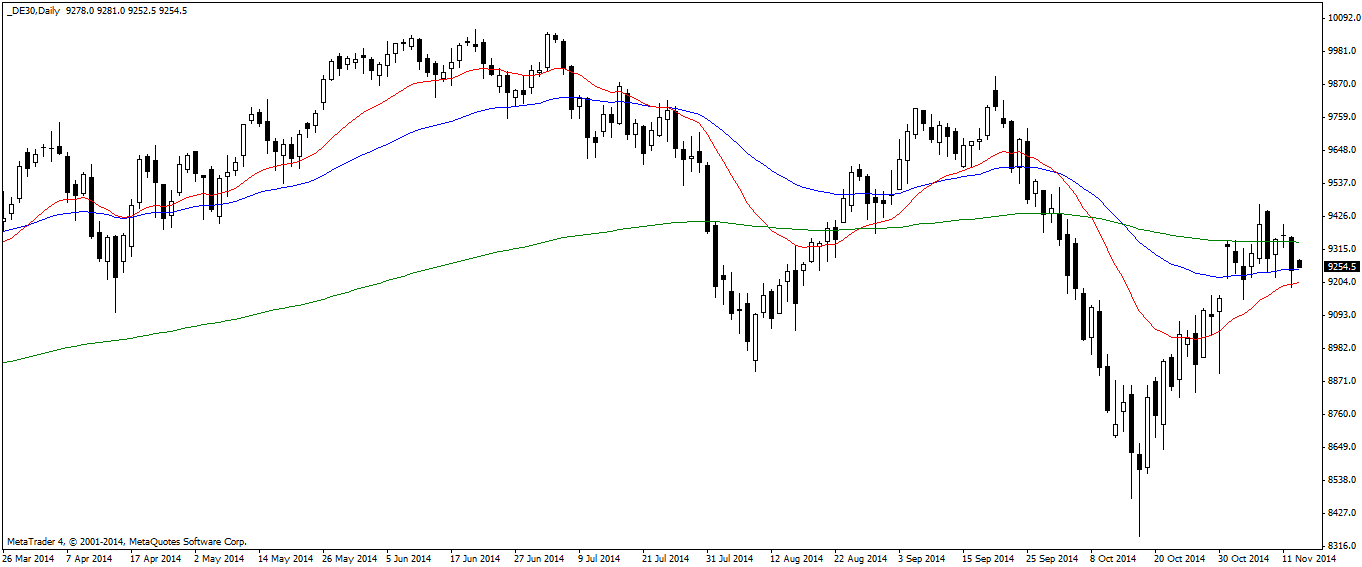The image size is (1362, 567).
Task: Click the 31 Jul 2014 date label
Action: pyautogui.click(x=730, y=558)
